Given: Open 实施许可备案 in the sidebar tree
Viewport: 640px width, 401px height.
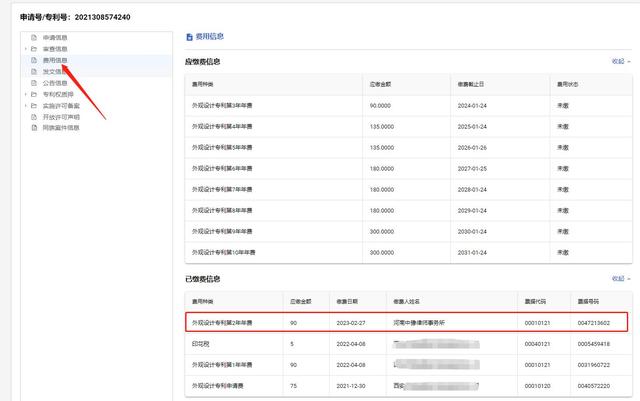Looking at the screenshot, I should 61,106.
